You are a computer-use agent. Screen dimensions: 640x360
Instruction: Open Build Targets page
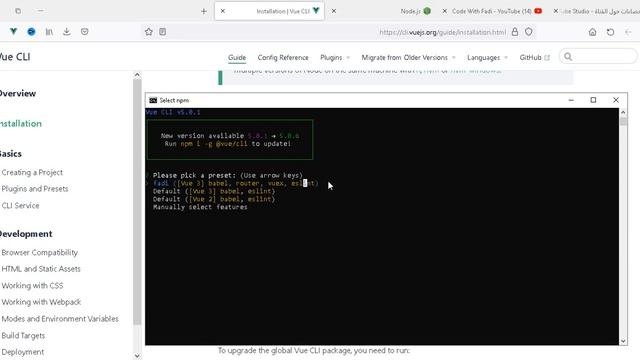[x=23, y=335]
